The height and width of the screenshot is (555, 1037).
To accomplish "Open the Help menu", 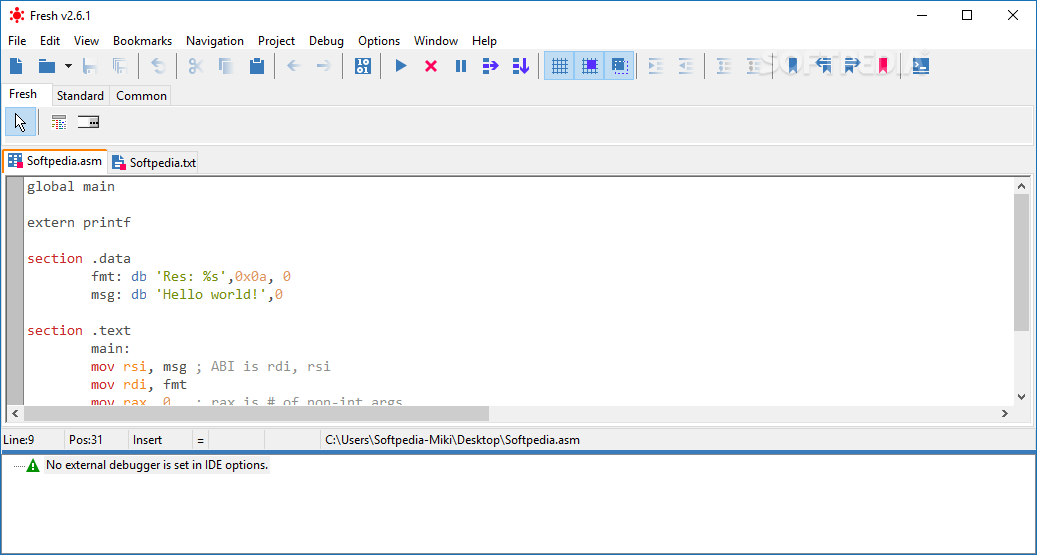I will coord(484,40).
